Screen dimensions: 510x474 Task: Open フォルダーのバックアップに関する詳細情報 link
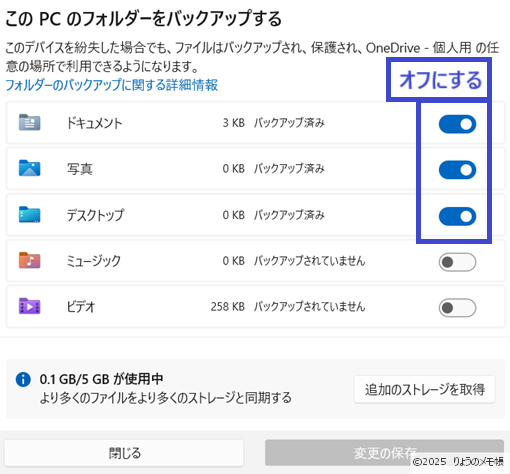[x=112, y=85]
